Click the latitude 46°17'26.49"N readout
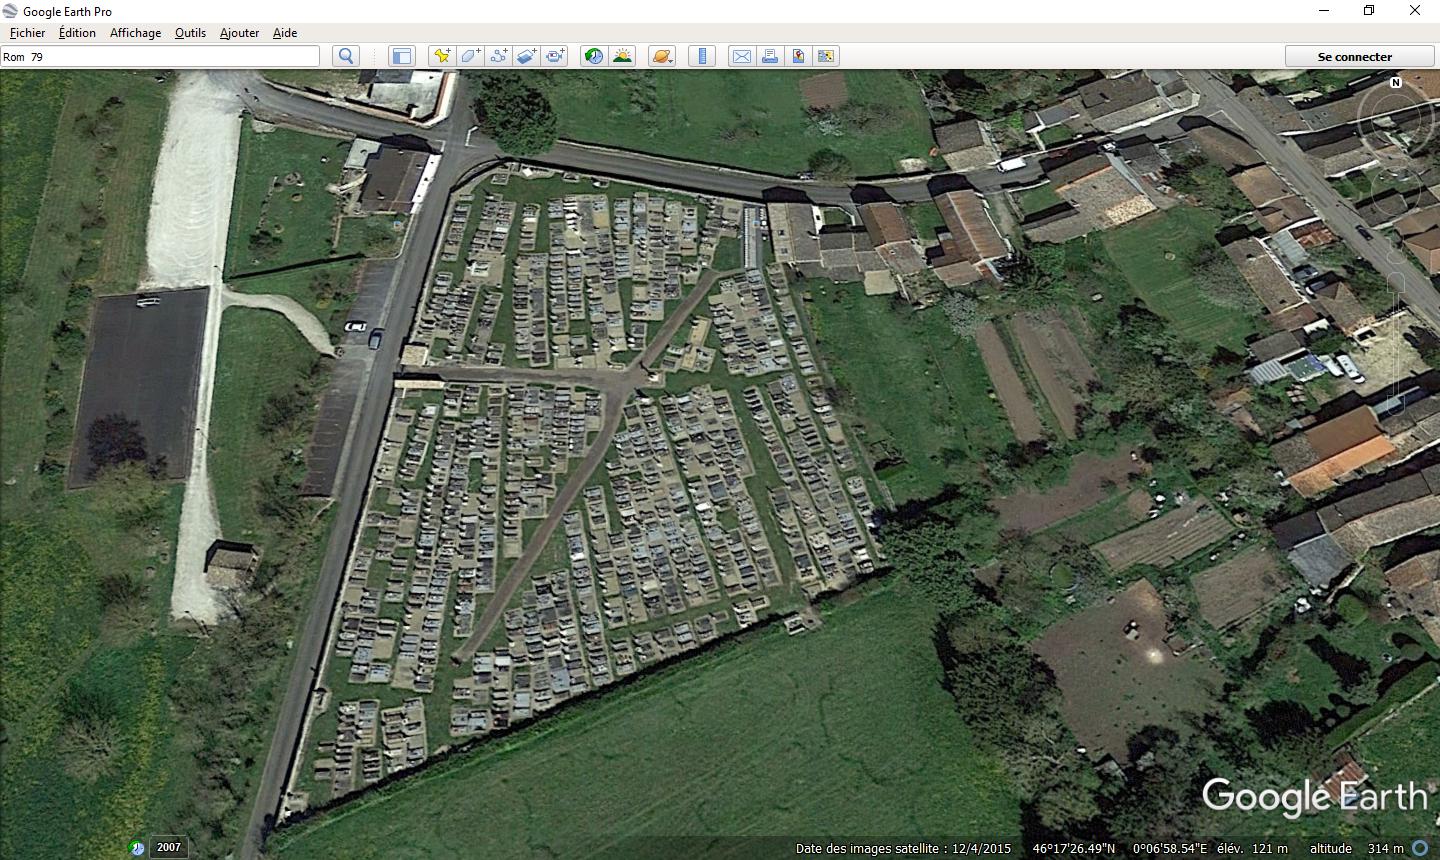Image resolution: width=1440 pixels, height=860 pixels. coord(1073,848)
